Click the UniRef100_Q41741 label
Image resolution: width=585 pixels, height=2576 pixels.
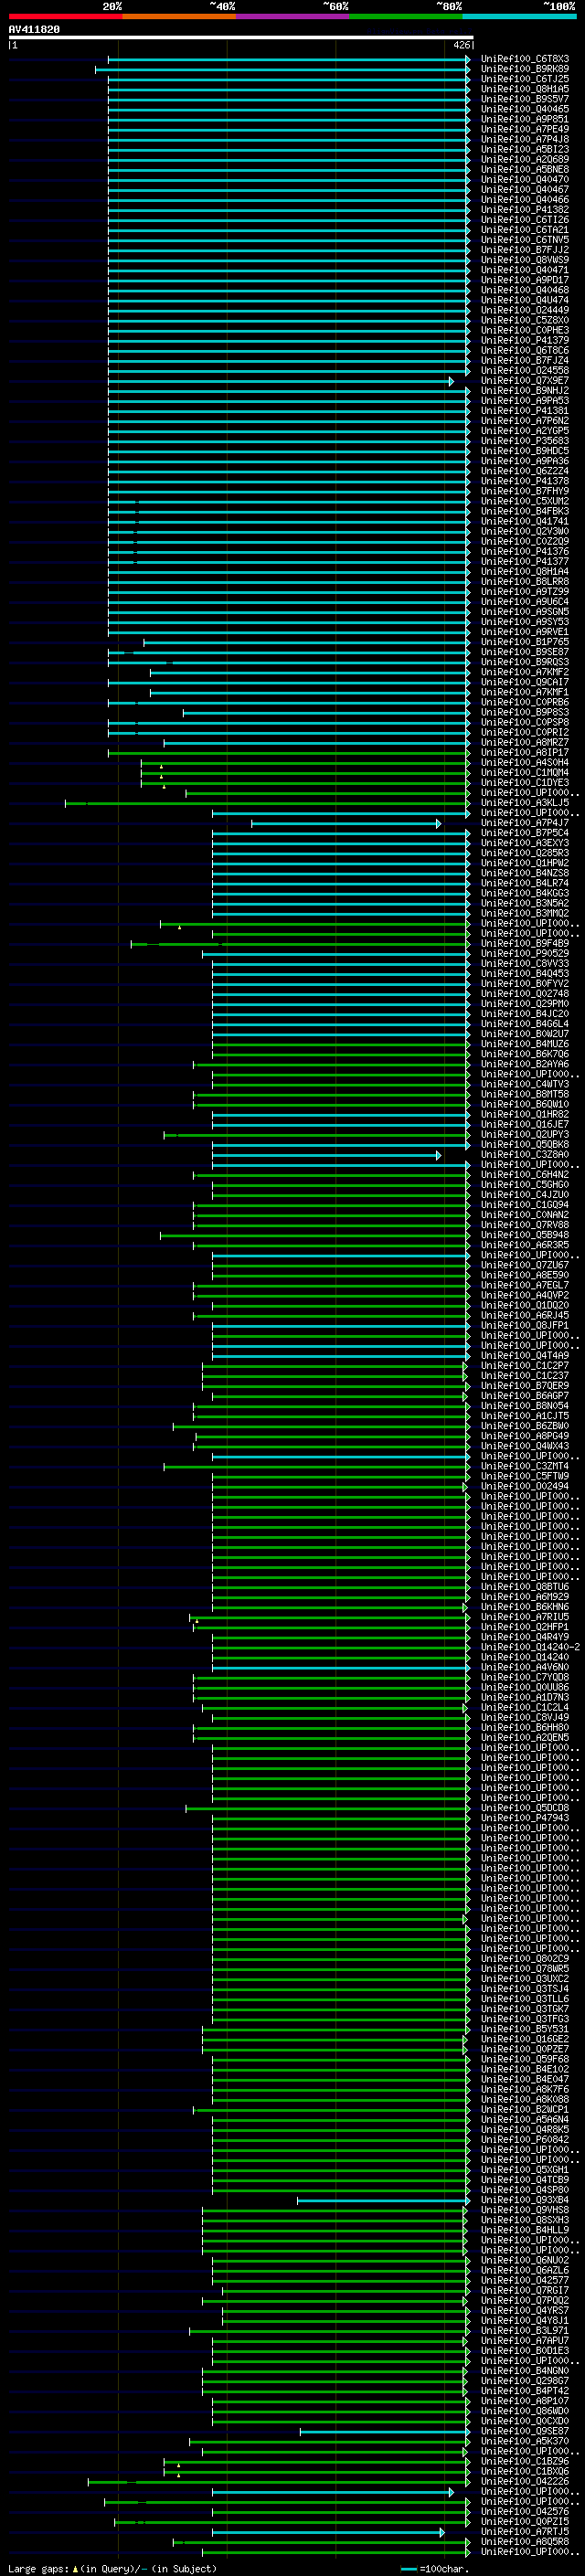coord(525,521)
